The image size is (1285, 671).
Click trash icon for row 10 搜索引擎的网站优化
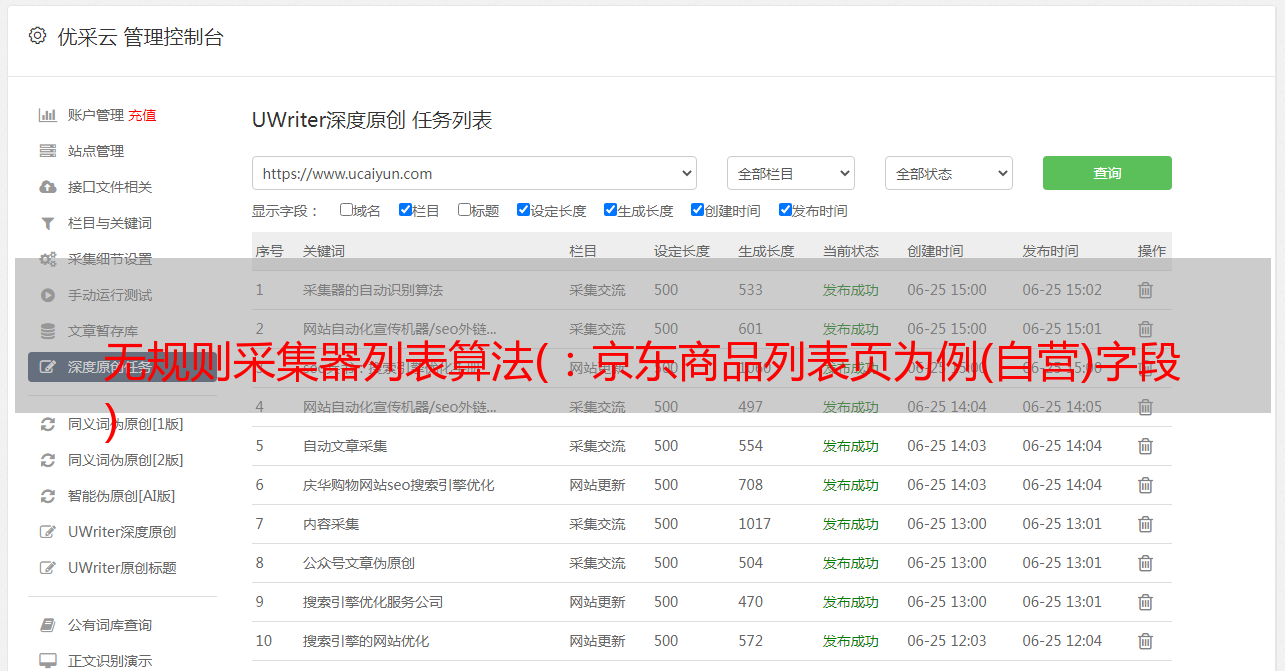tap(1145, 641)
